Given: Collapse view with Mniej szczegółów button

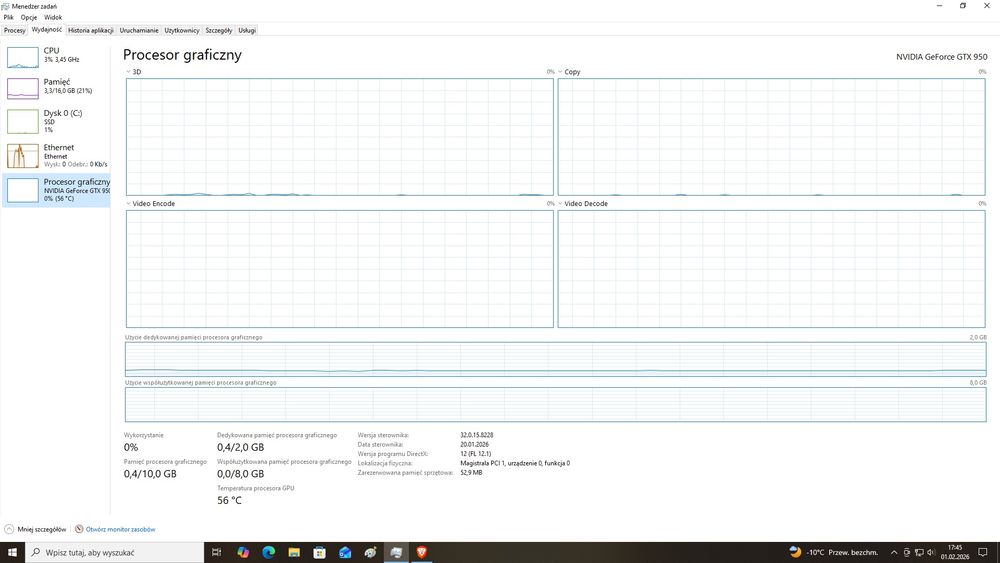Looking at the screenshot, I should pyautogui.click(x=36, y=529).
